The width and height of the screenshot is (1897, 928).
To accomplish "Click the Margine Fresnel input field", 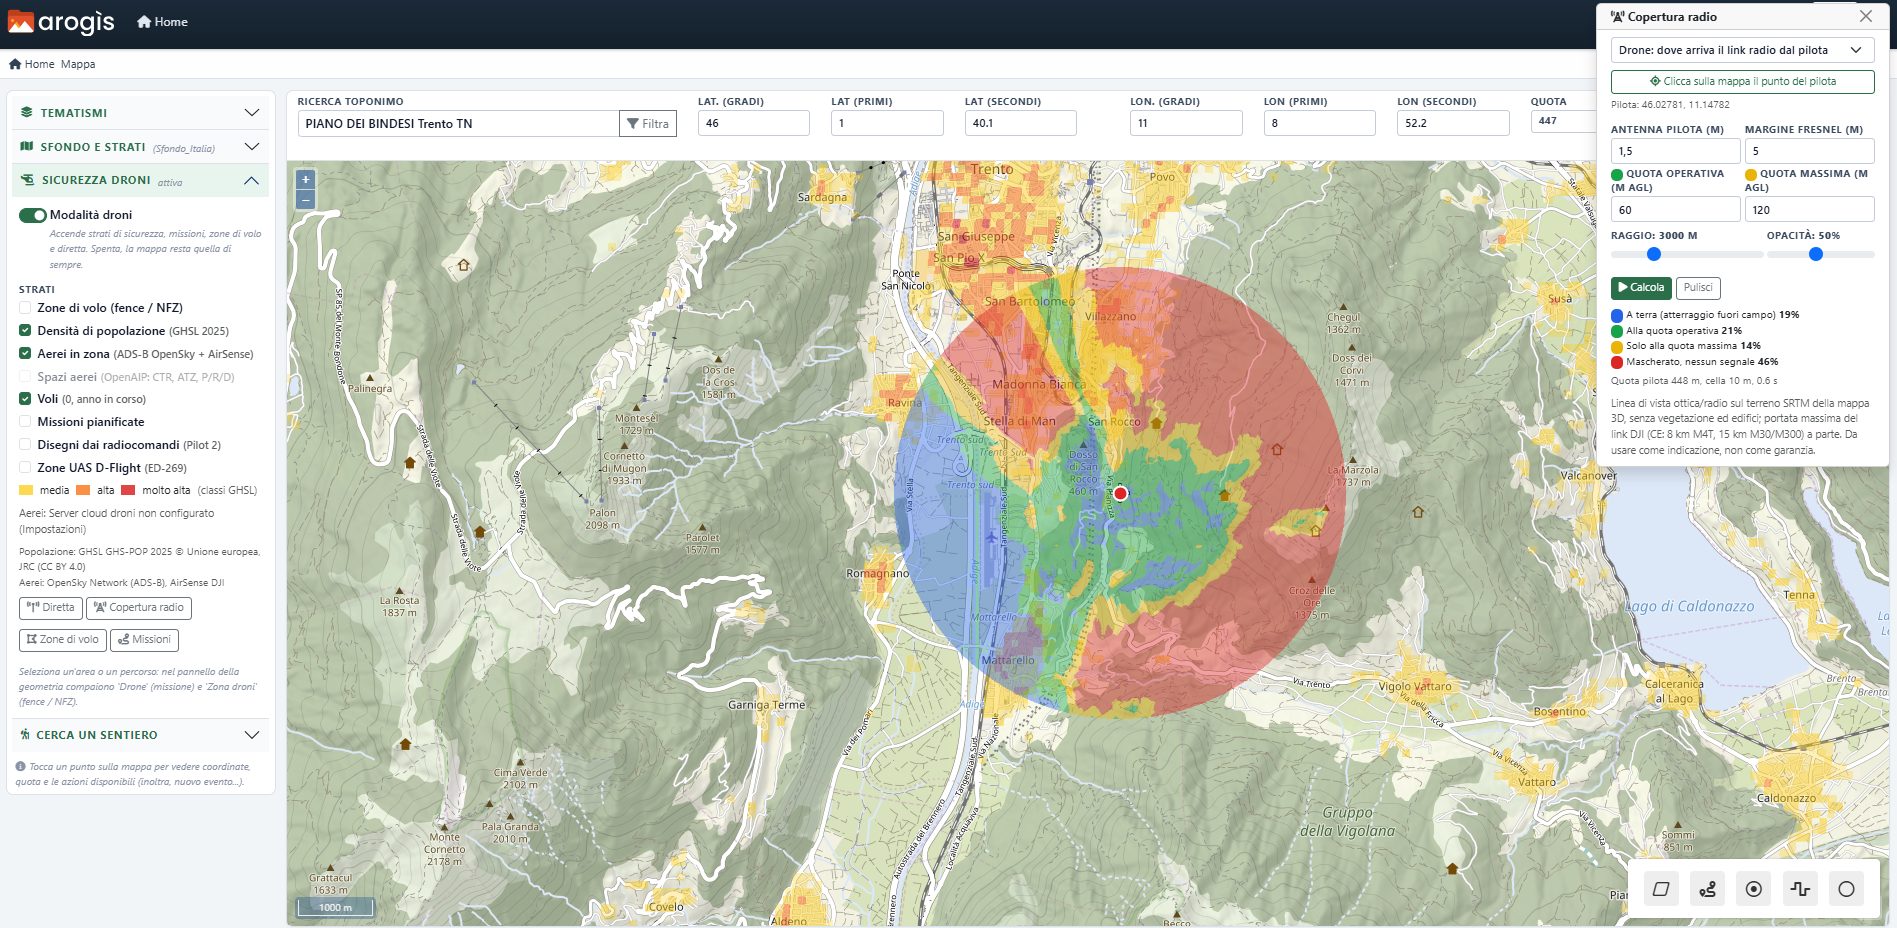I will tap(1809, 151).
